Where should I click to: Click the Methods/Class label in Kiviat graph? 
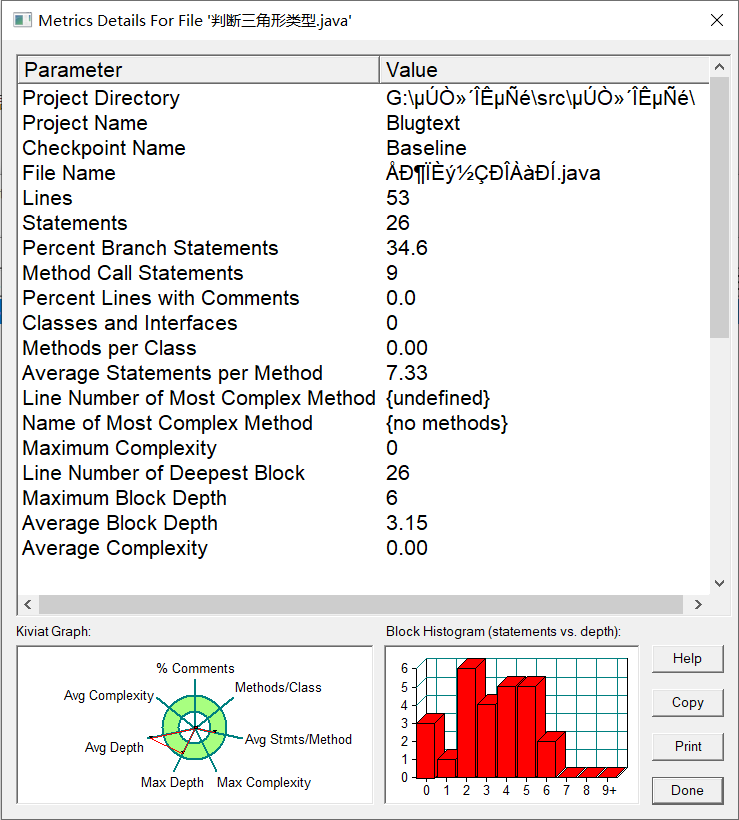click(x=278, y=687)
